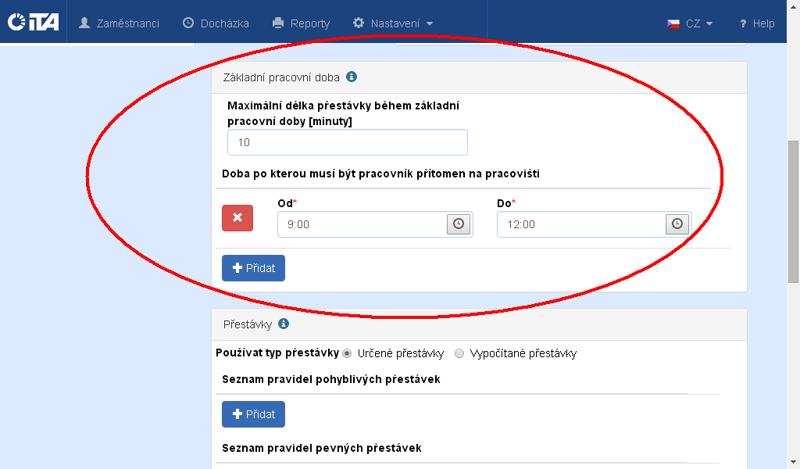Open Reporty from the navigation bar
This screenshot has height=469, width=800.
point(301,22)
